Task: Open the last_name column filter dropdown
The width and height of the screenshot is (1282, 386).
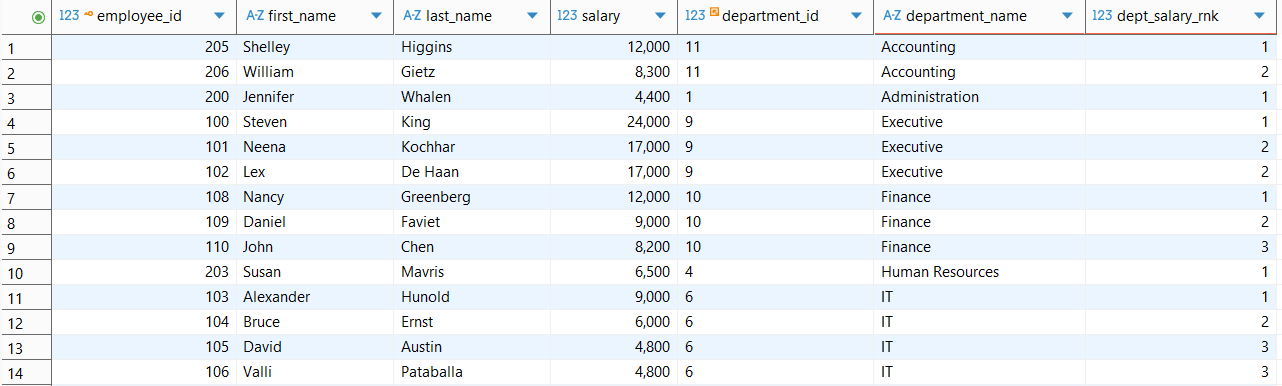Action: (532, 17)
